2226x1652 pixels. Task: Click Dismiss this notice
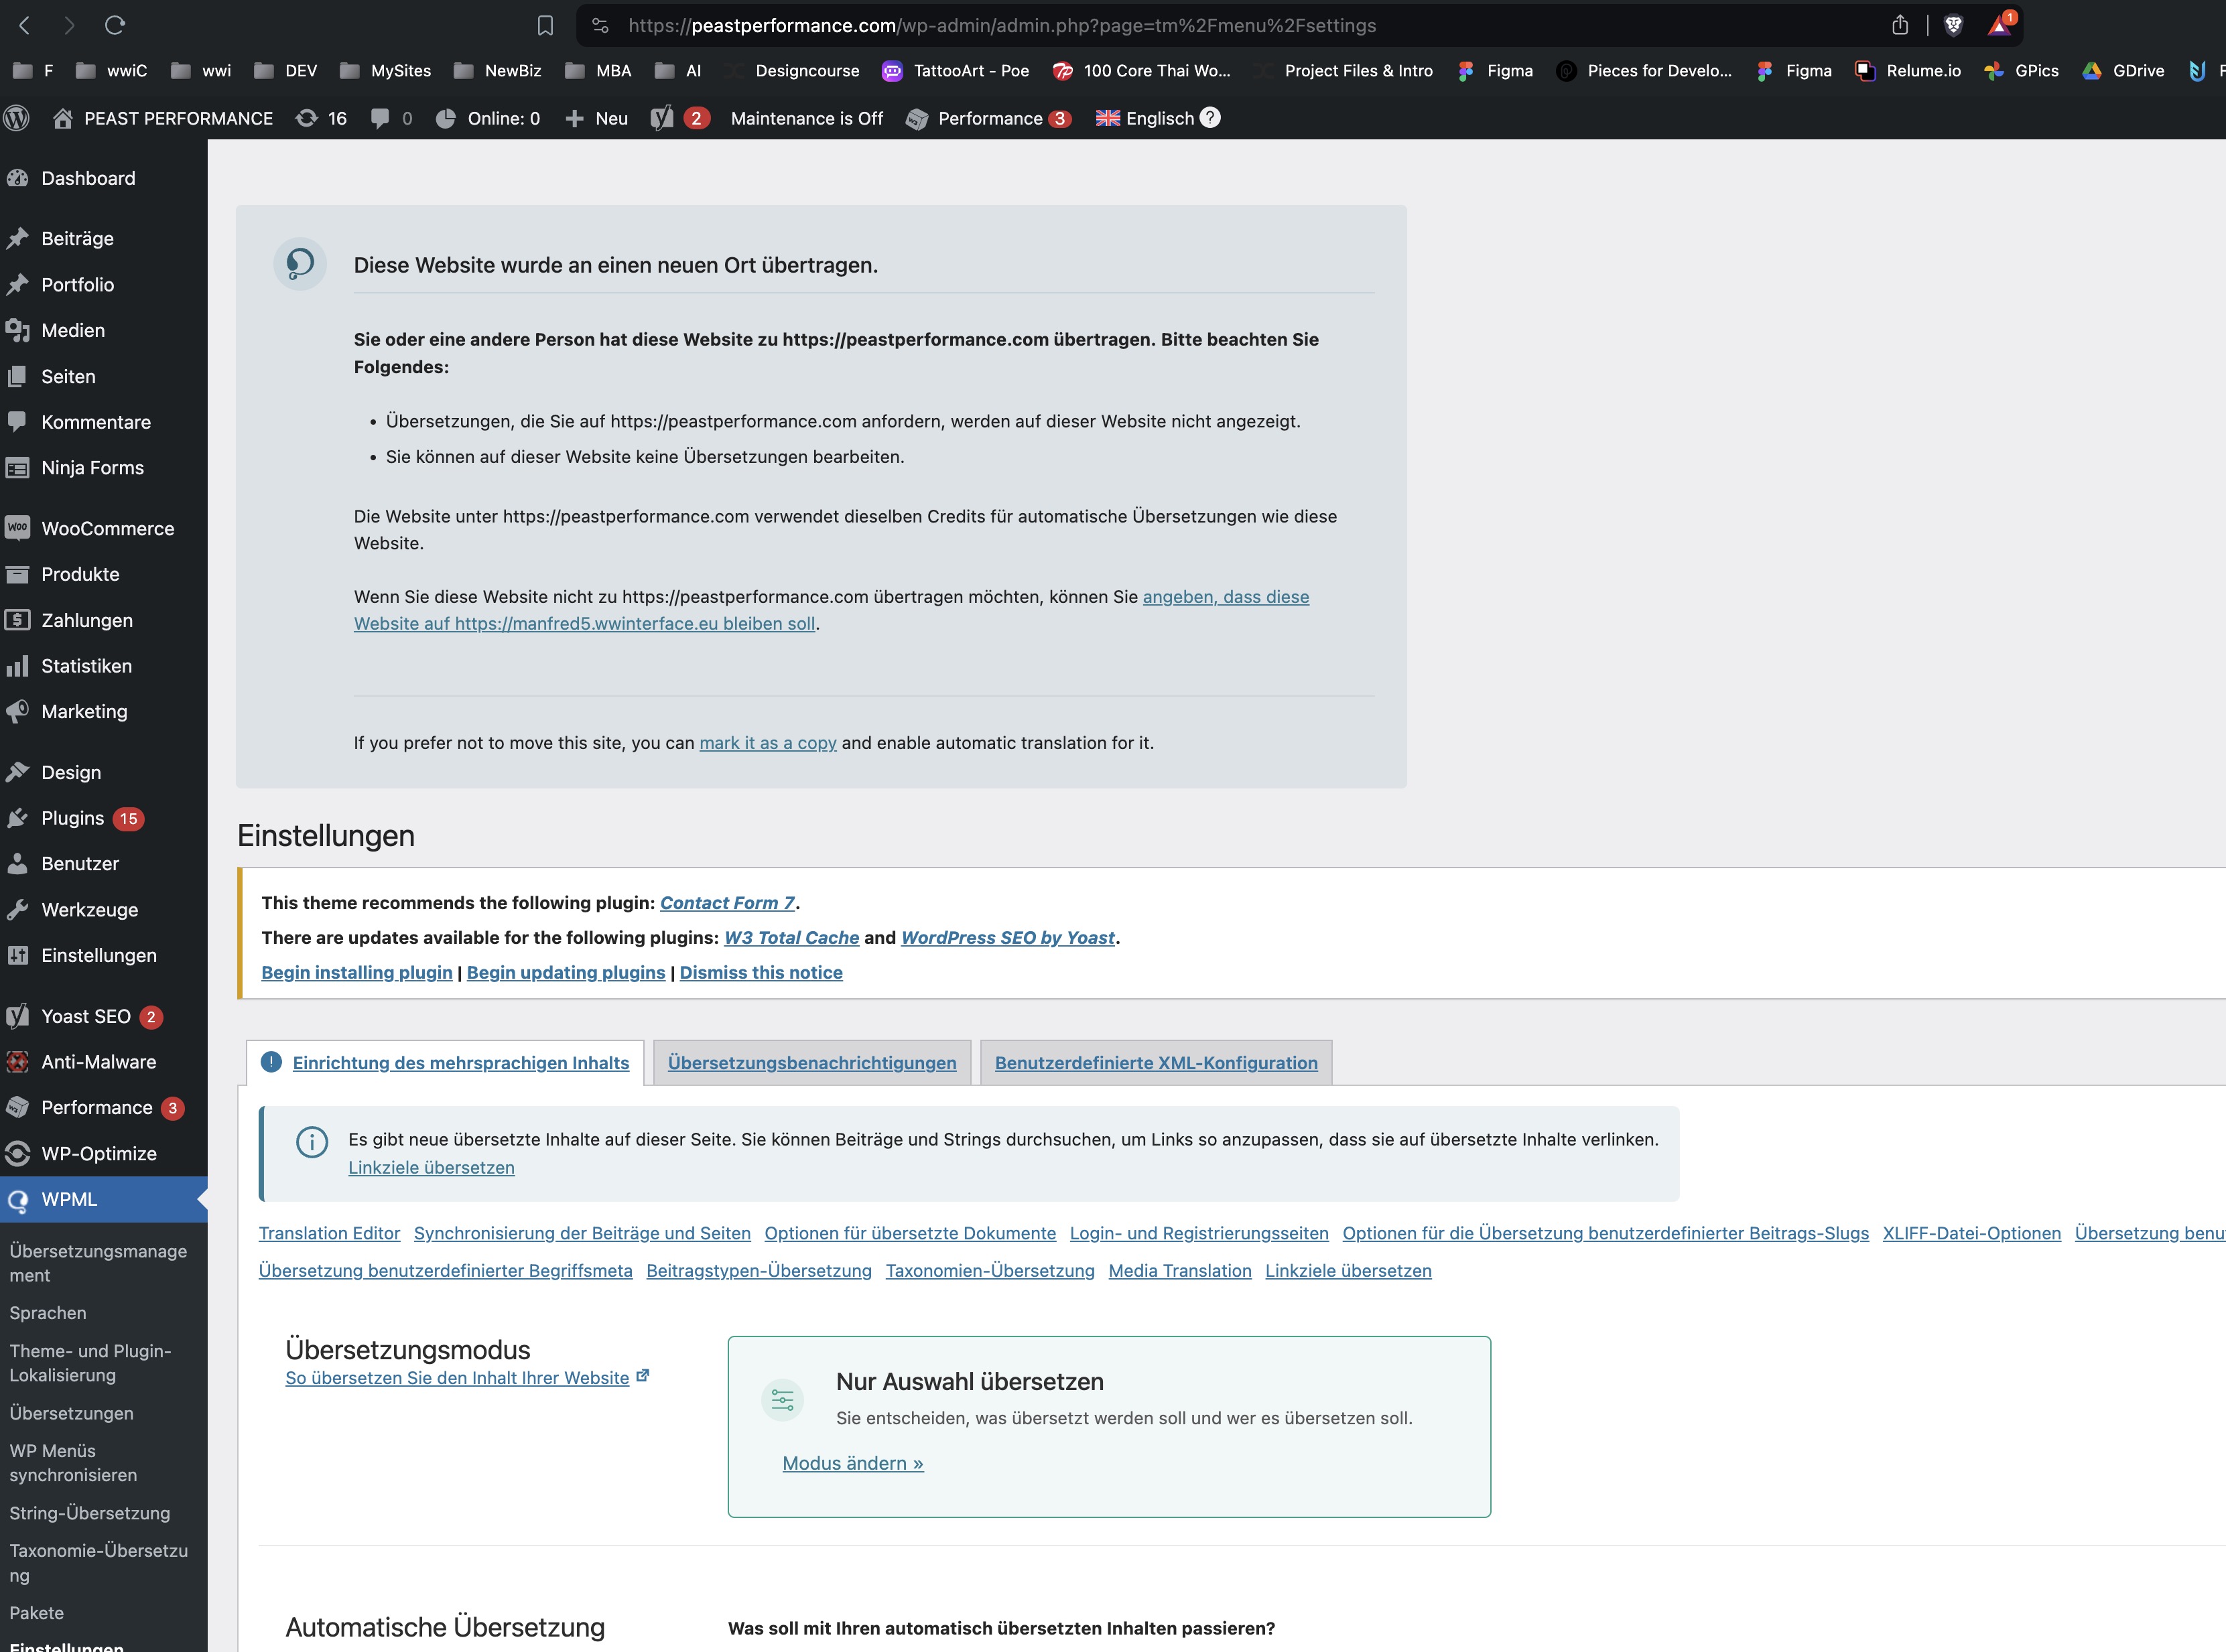pos(761,972)
